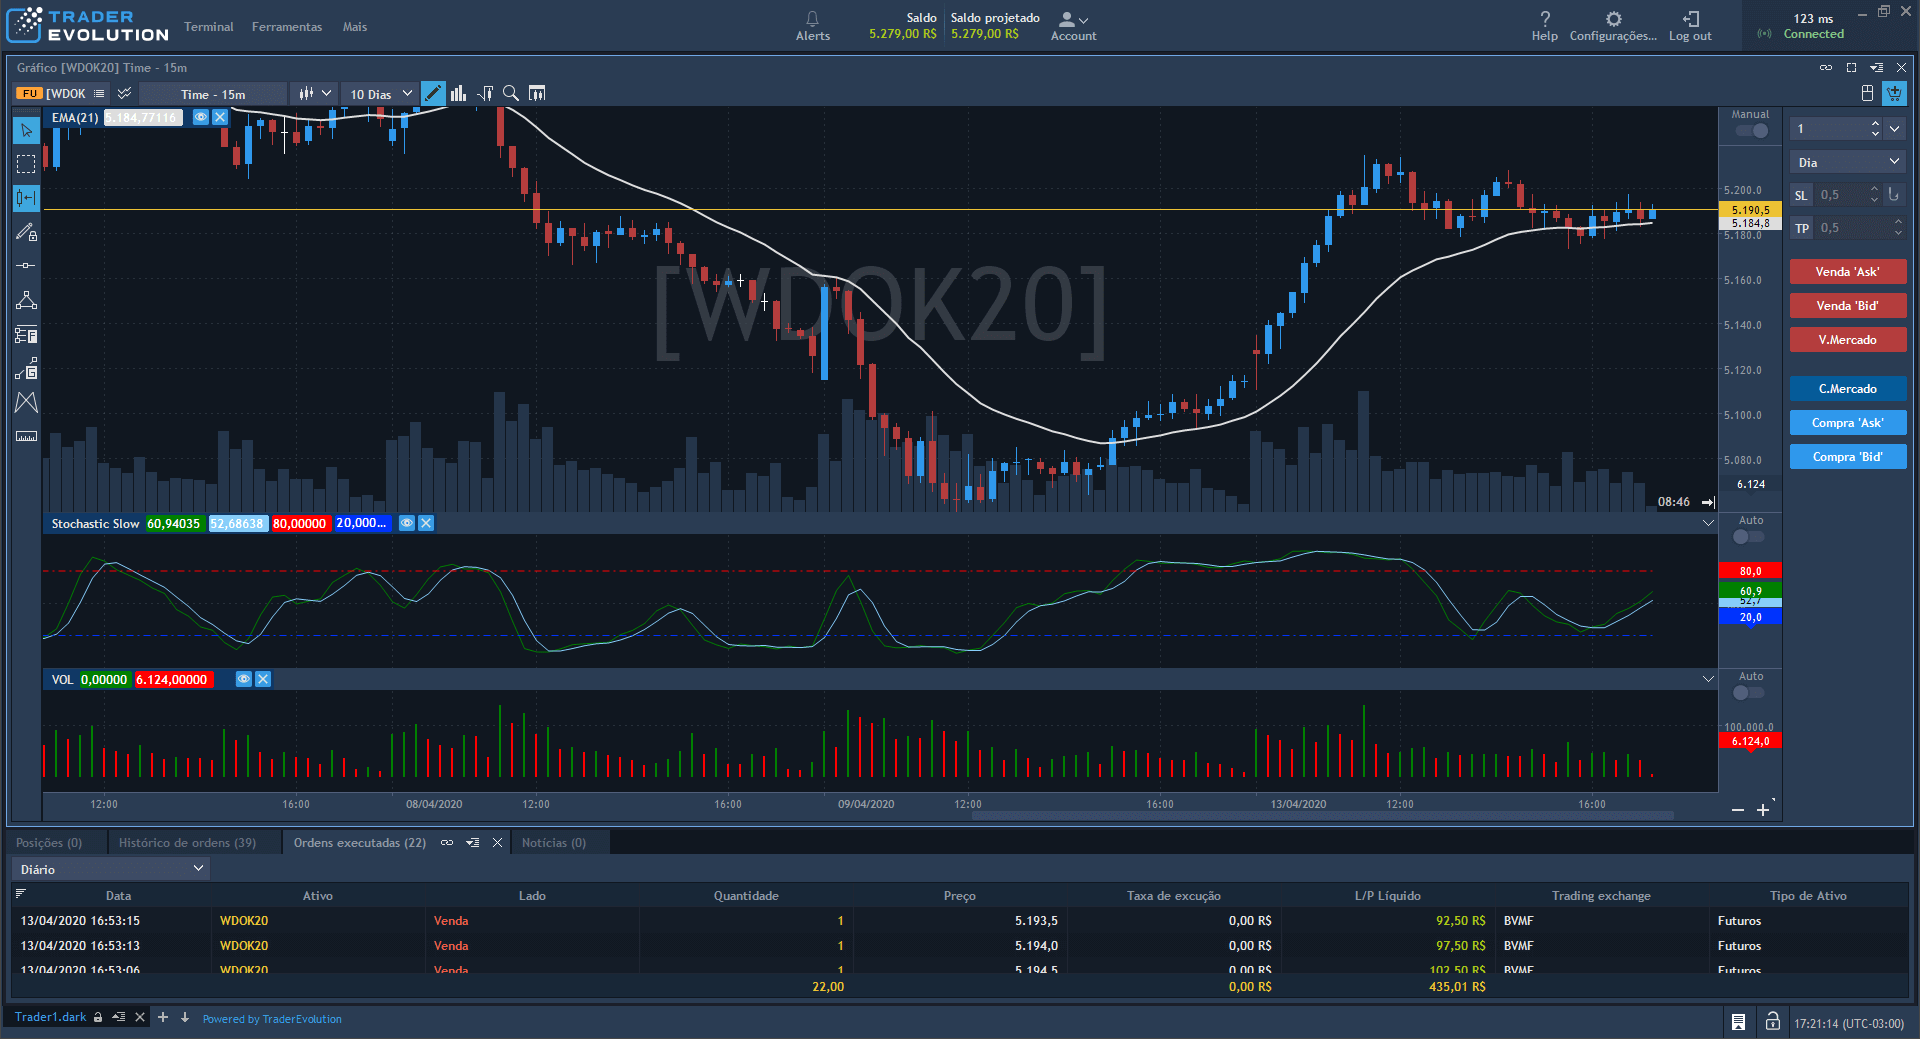1920x1039 pixels.
Task: Increase the SL value with its up stepper
Action: pos(1874,190)
